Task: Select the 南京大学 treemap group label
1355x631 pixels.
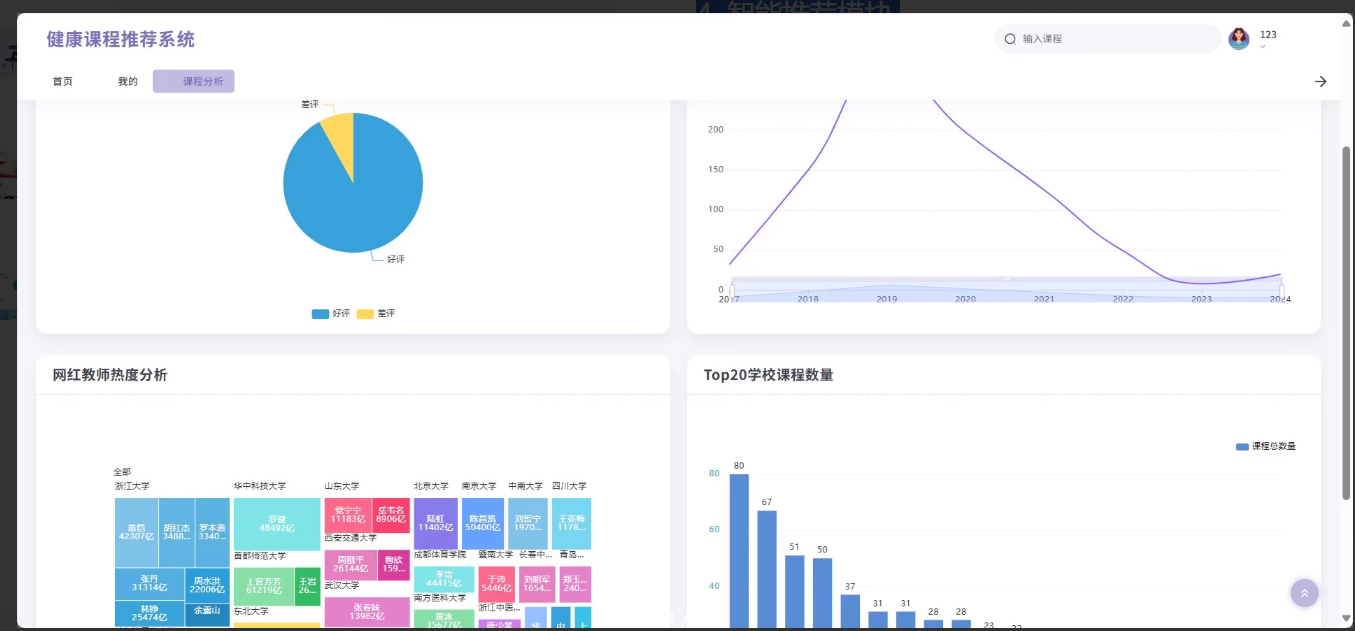Action: [479, 486]
